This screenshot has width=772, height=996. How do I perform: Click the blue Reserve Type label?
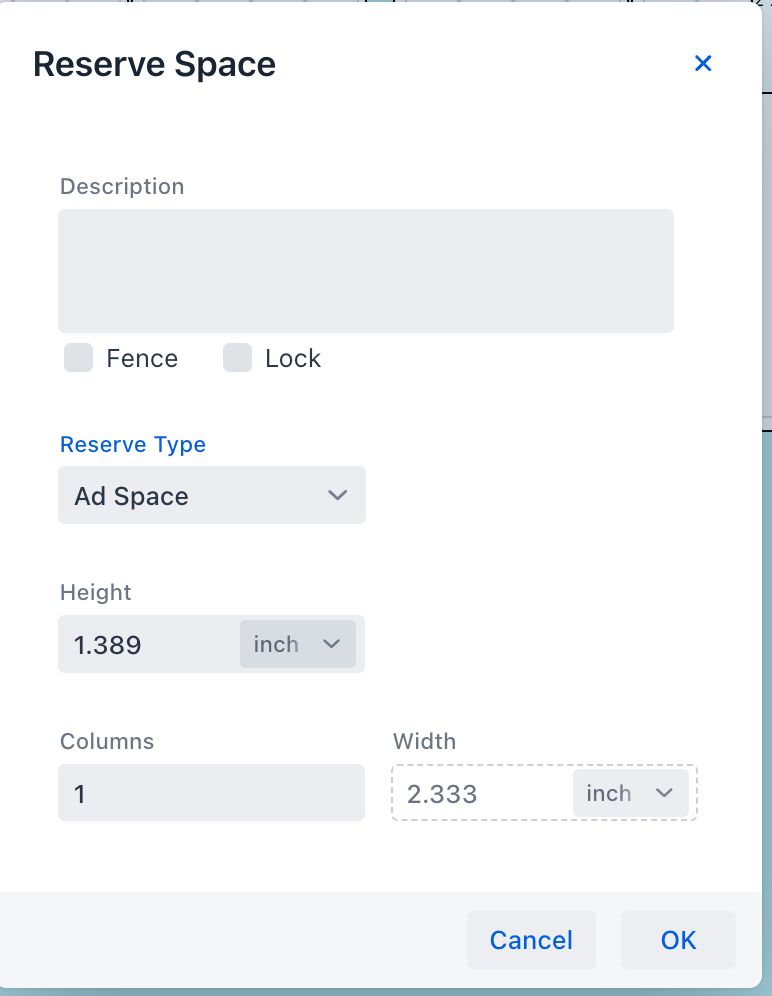tap(133, 444)
